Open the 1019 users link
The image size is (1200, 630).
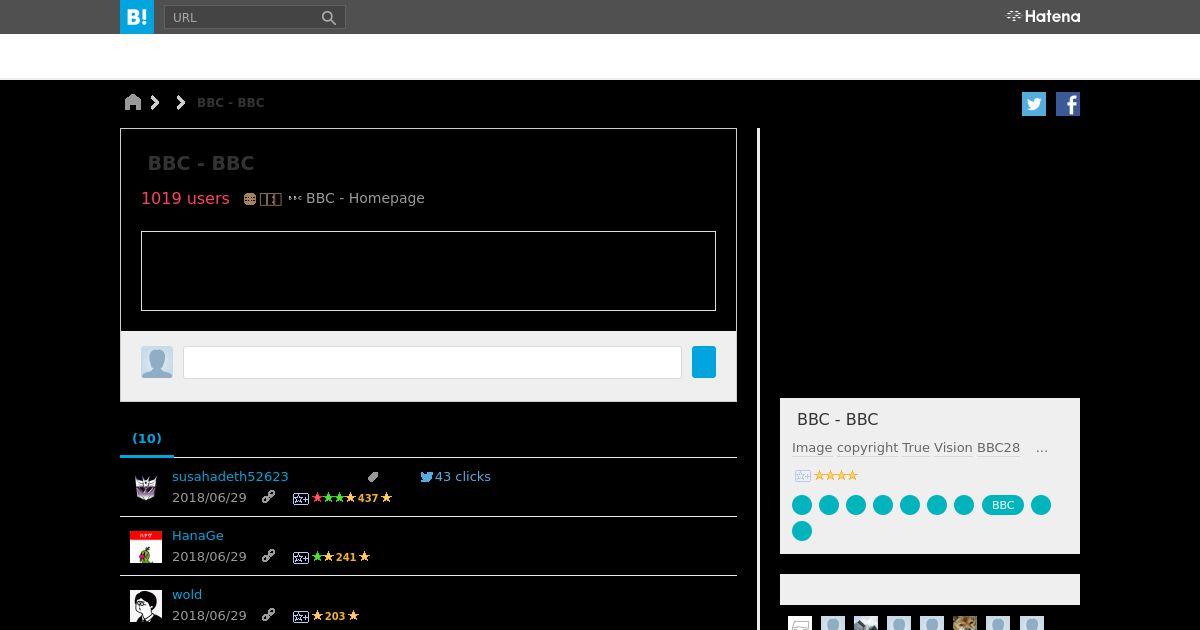point(185,198)
